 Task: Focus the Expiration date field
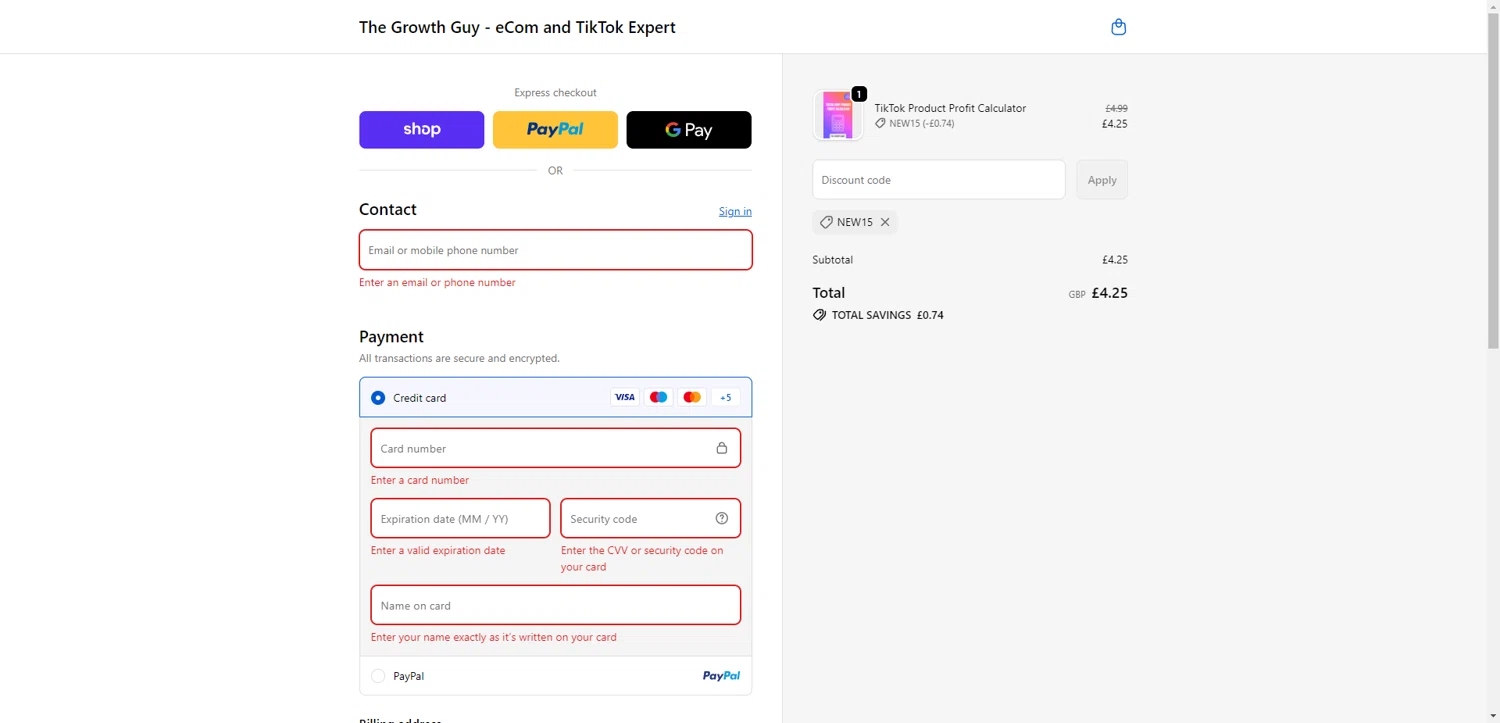(x=460, y=518)
